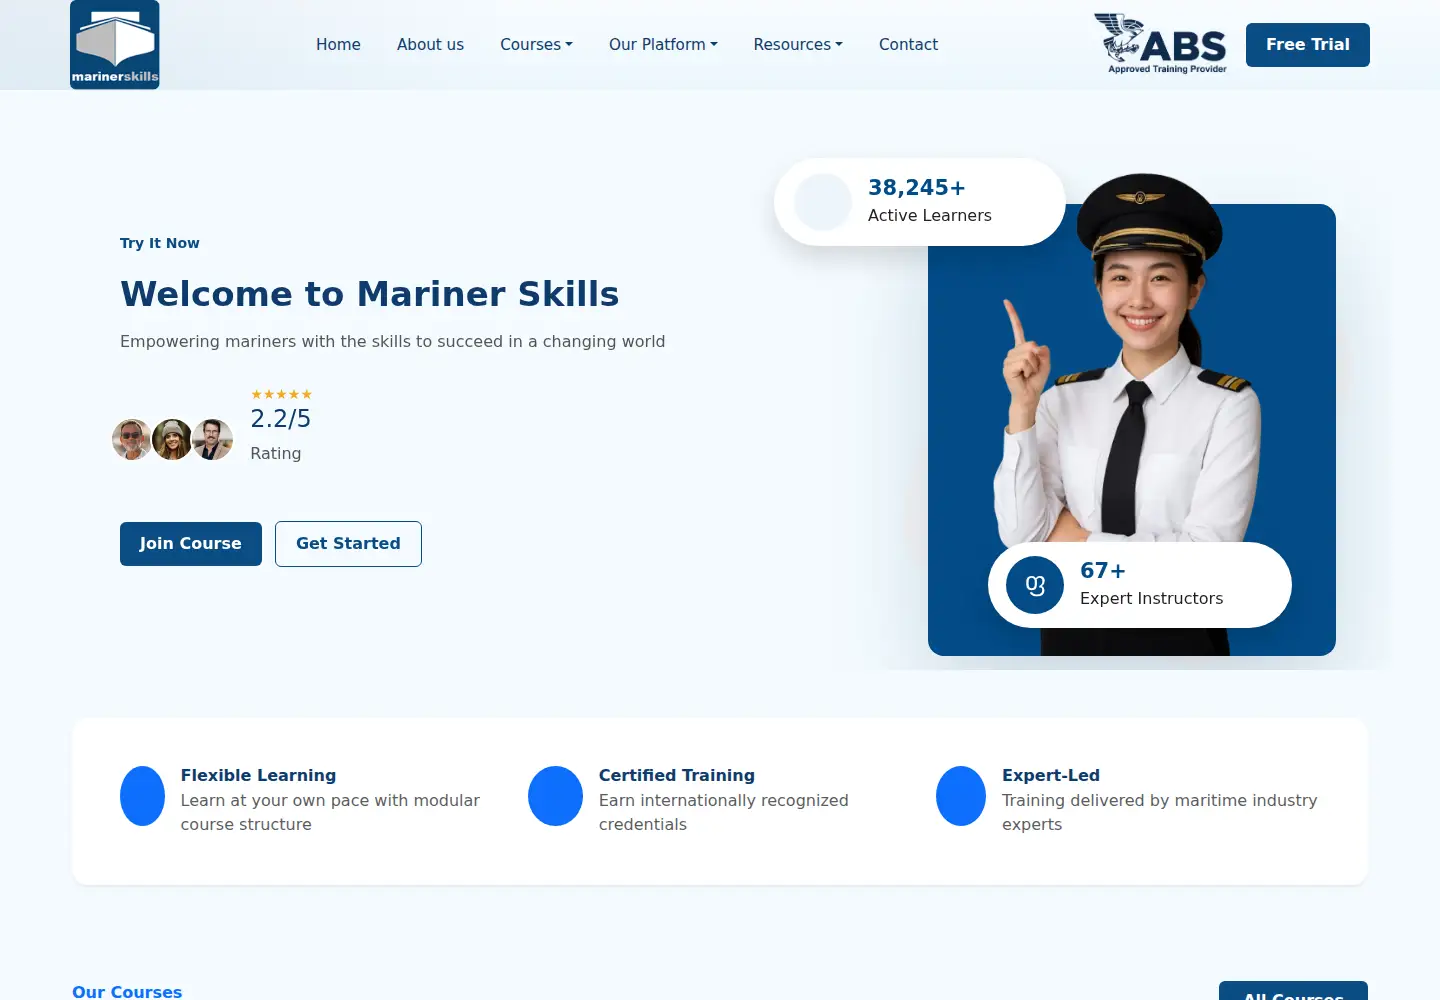This screenshot has height=1000, width=1440.
Task: Expand the Courses dropdown menu
Action: [x=536, y=44]
